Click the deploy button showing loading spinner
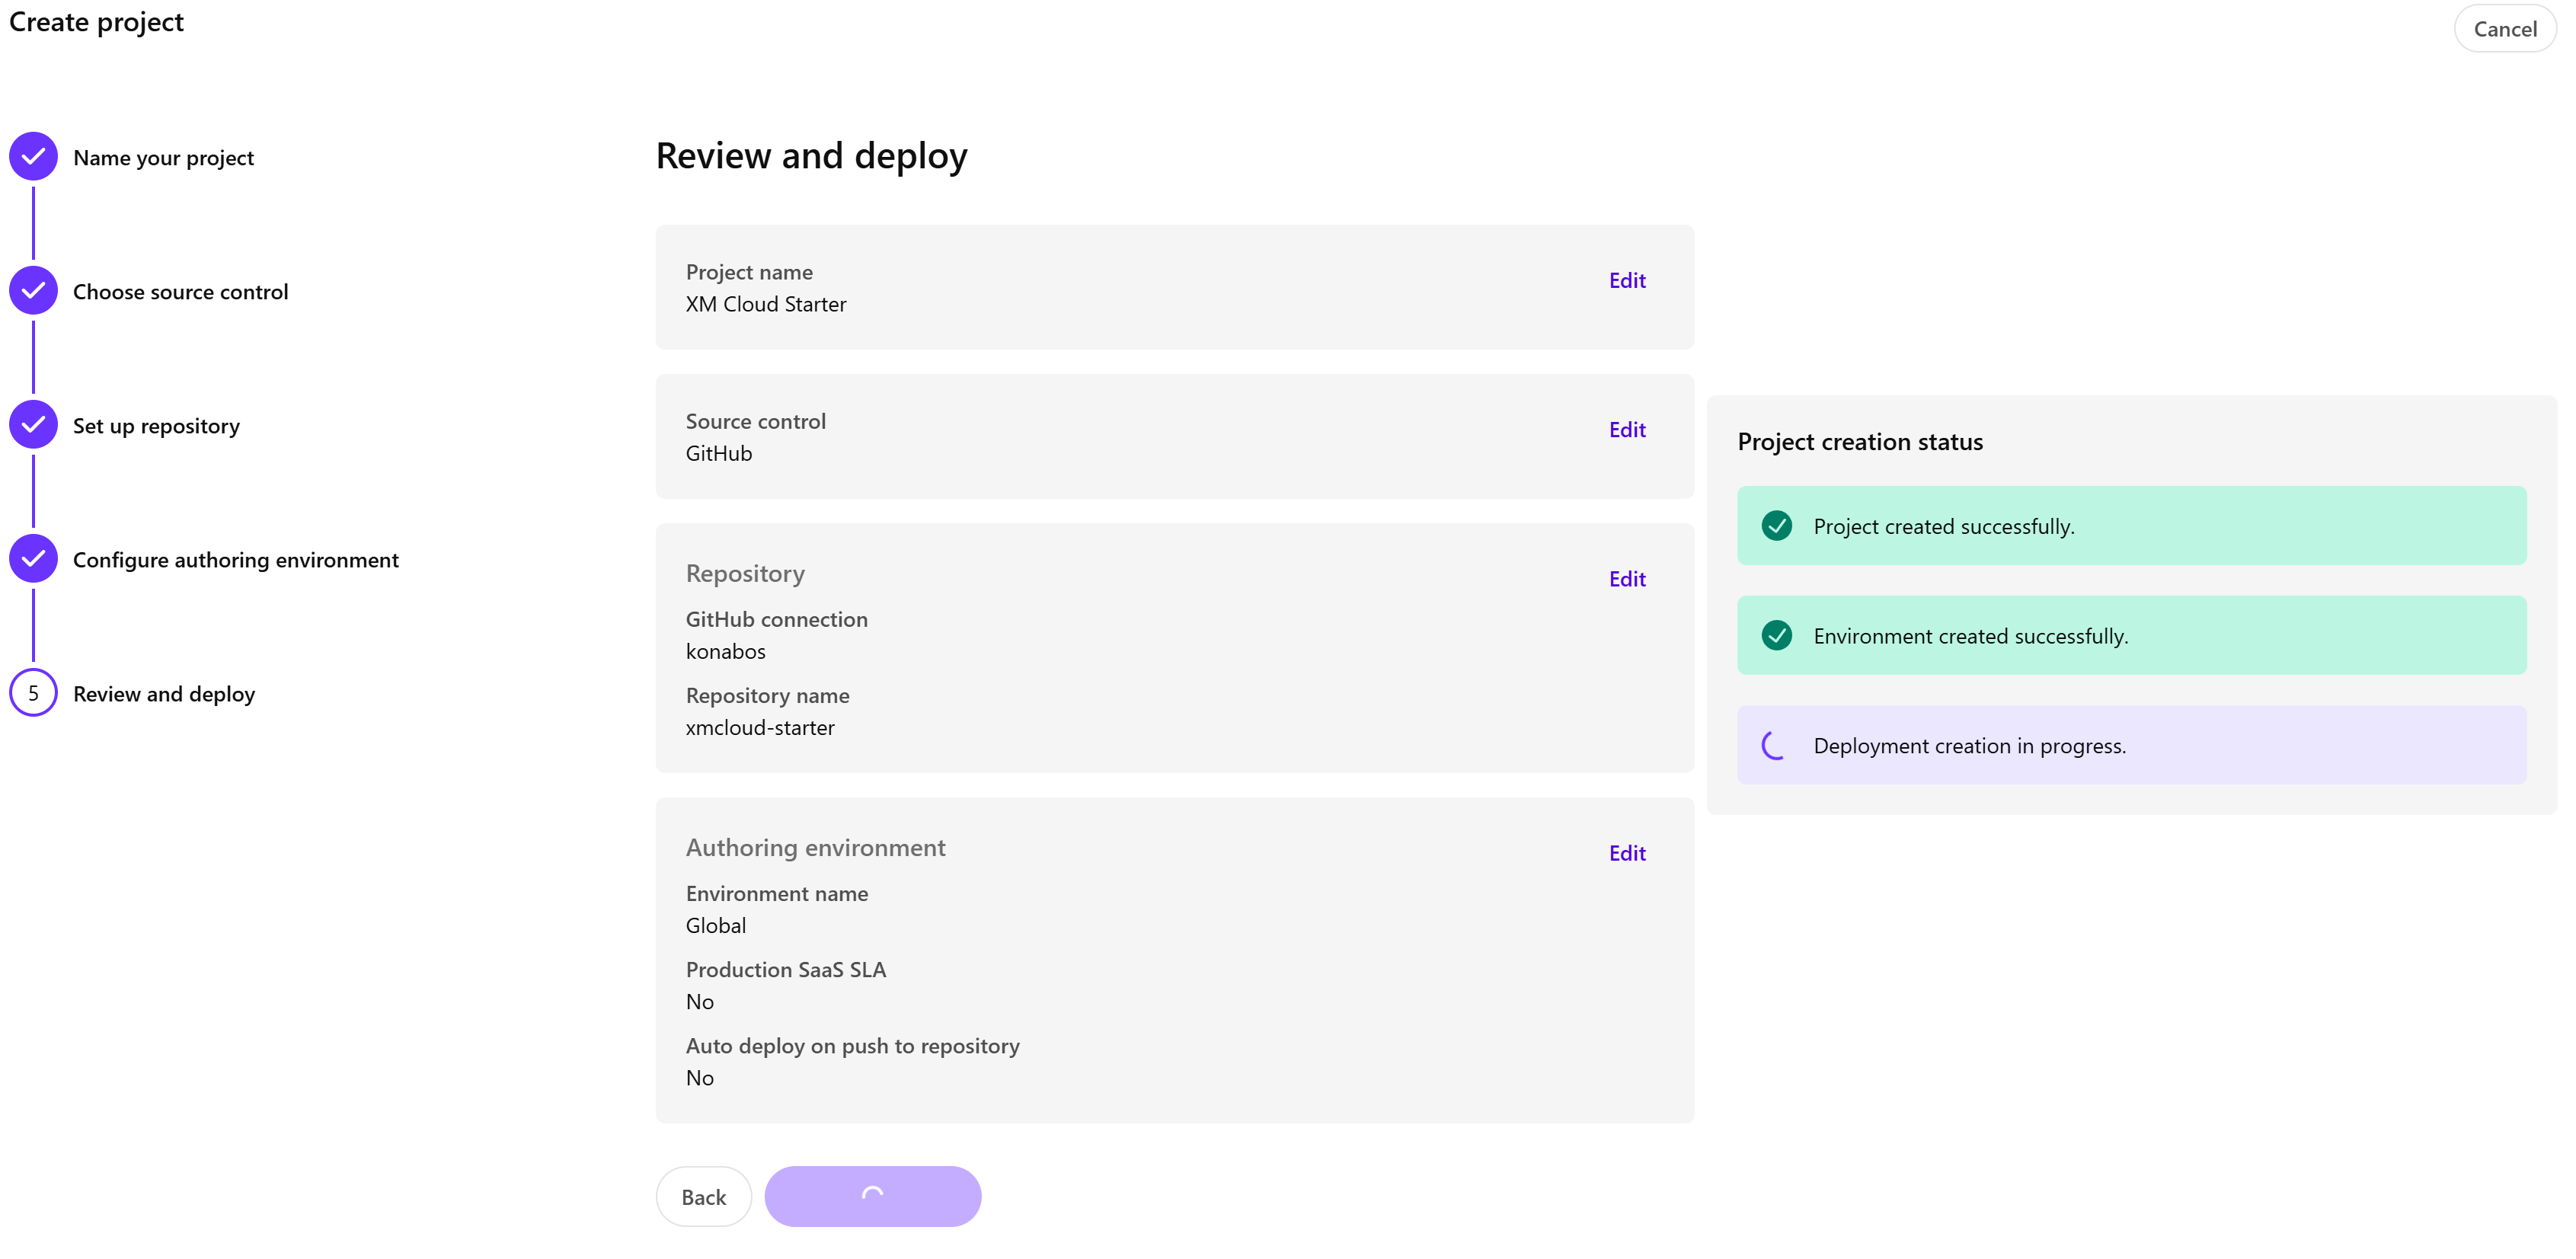2576x1259 pixels. click(x=872, y=1195)
